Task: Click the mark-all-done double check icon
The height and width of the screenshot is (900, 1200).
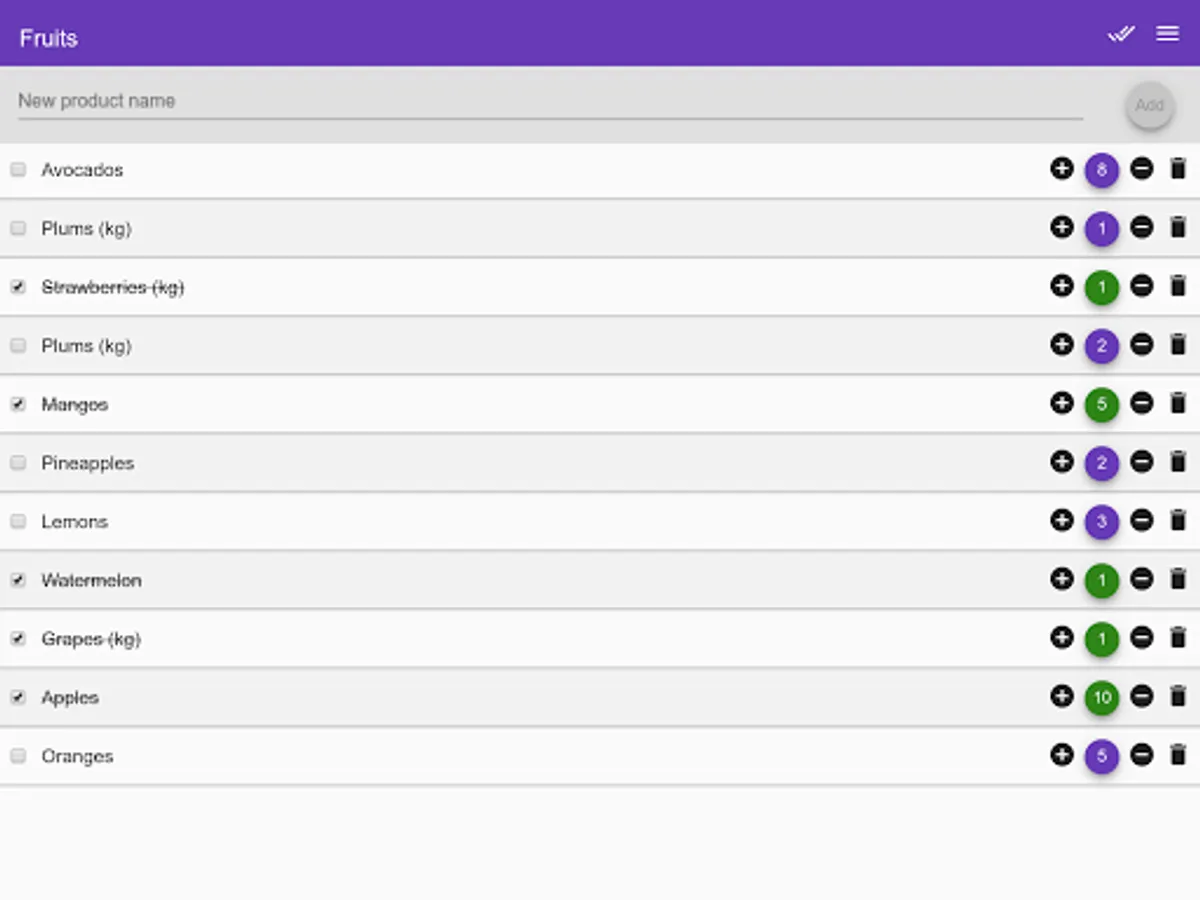Action: [x=1121, y=34]
